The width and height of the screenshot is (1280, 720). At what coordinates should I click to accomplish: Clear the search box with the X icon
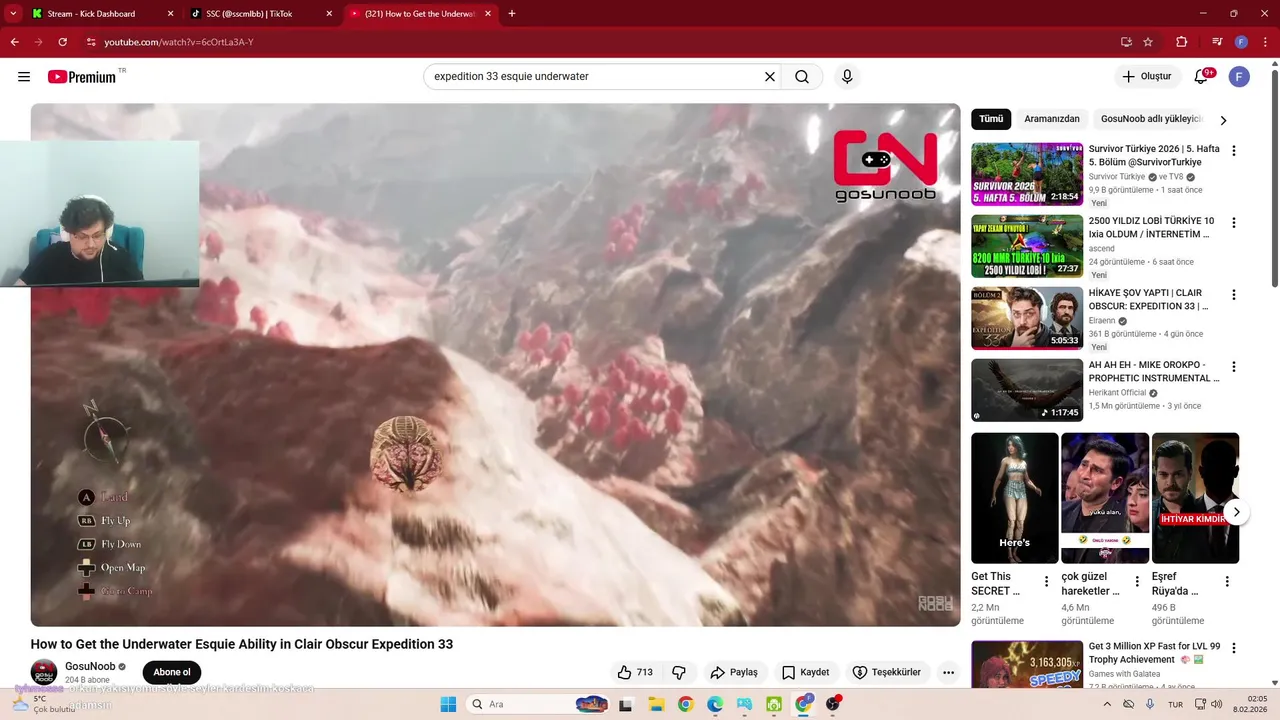(770, 77)
